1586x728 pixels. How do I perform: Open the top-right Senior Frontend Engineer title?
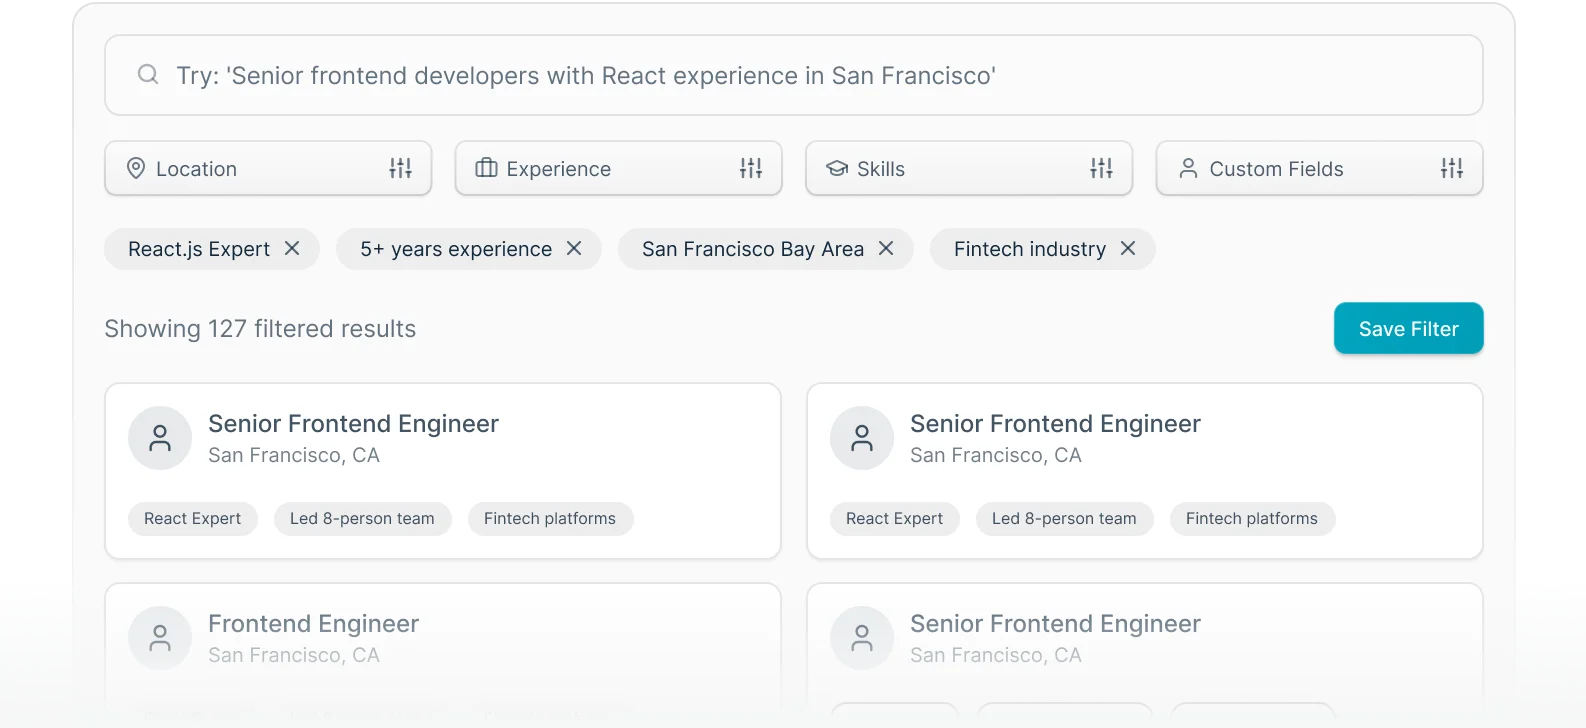tap(1055, 424)
